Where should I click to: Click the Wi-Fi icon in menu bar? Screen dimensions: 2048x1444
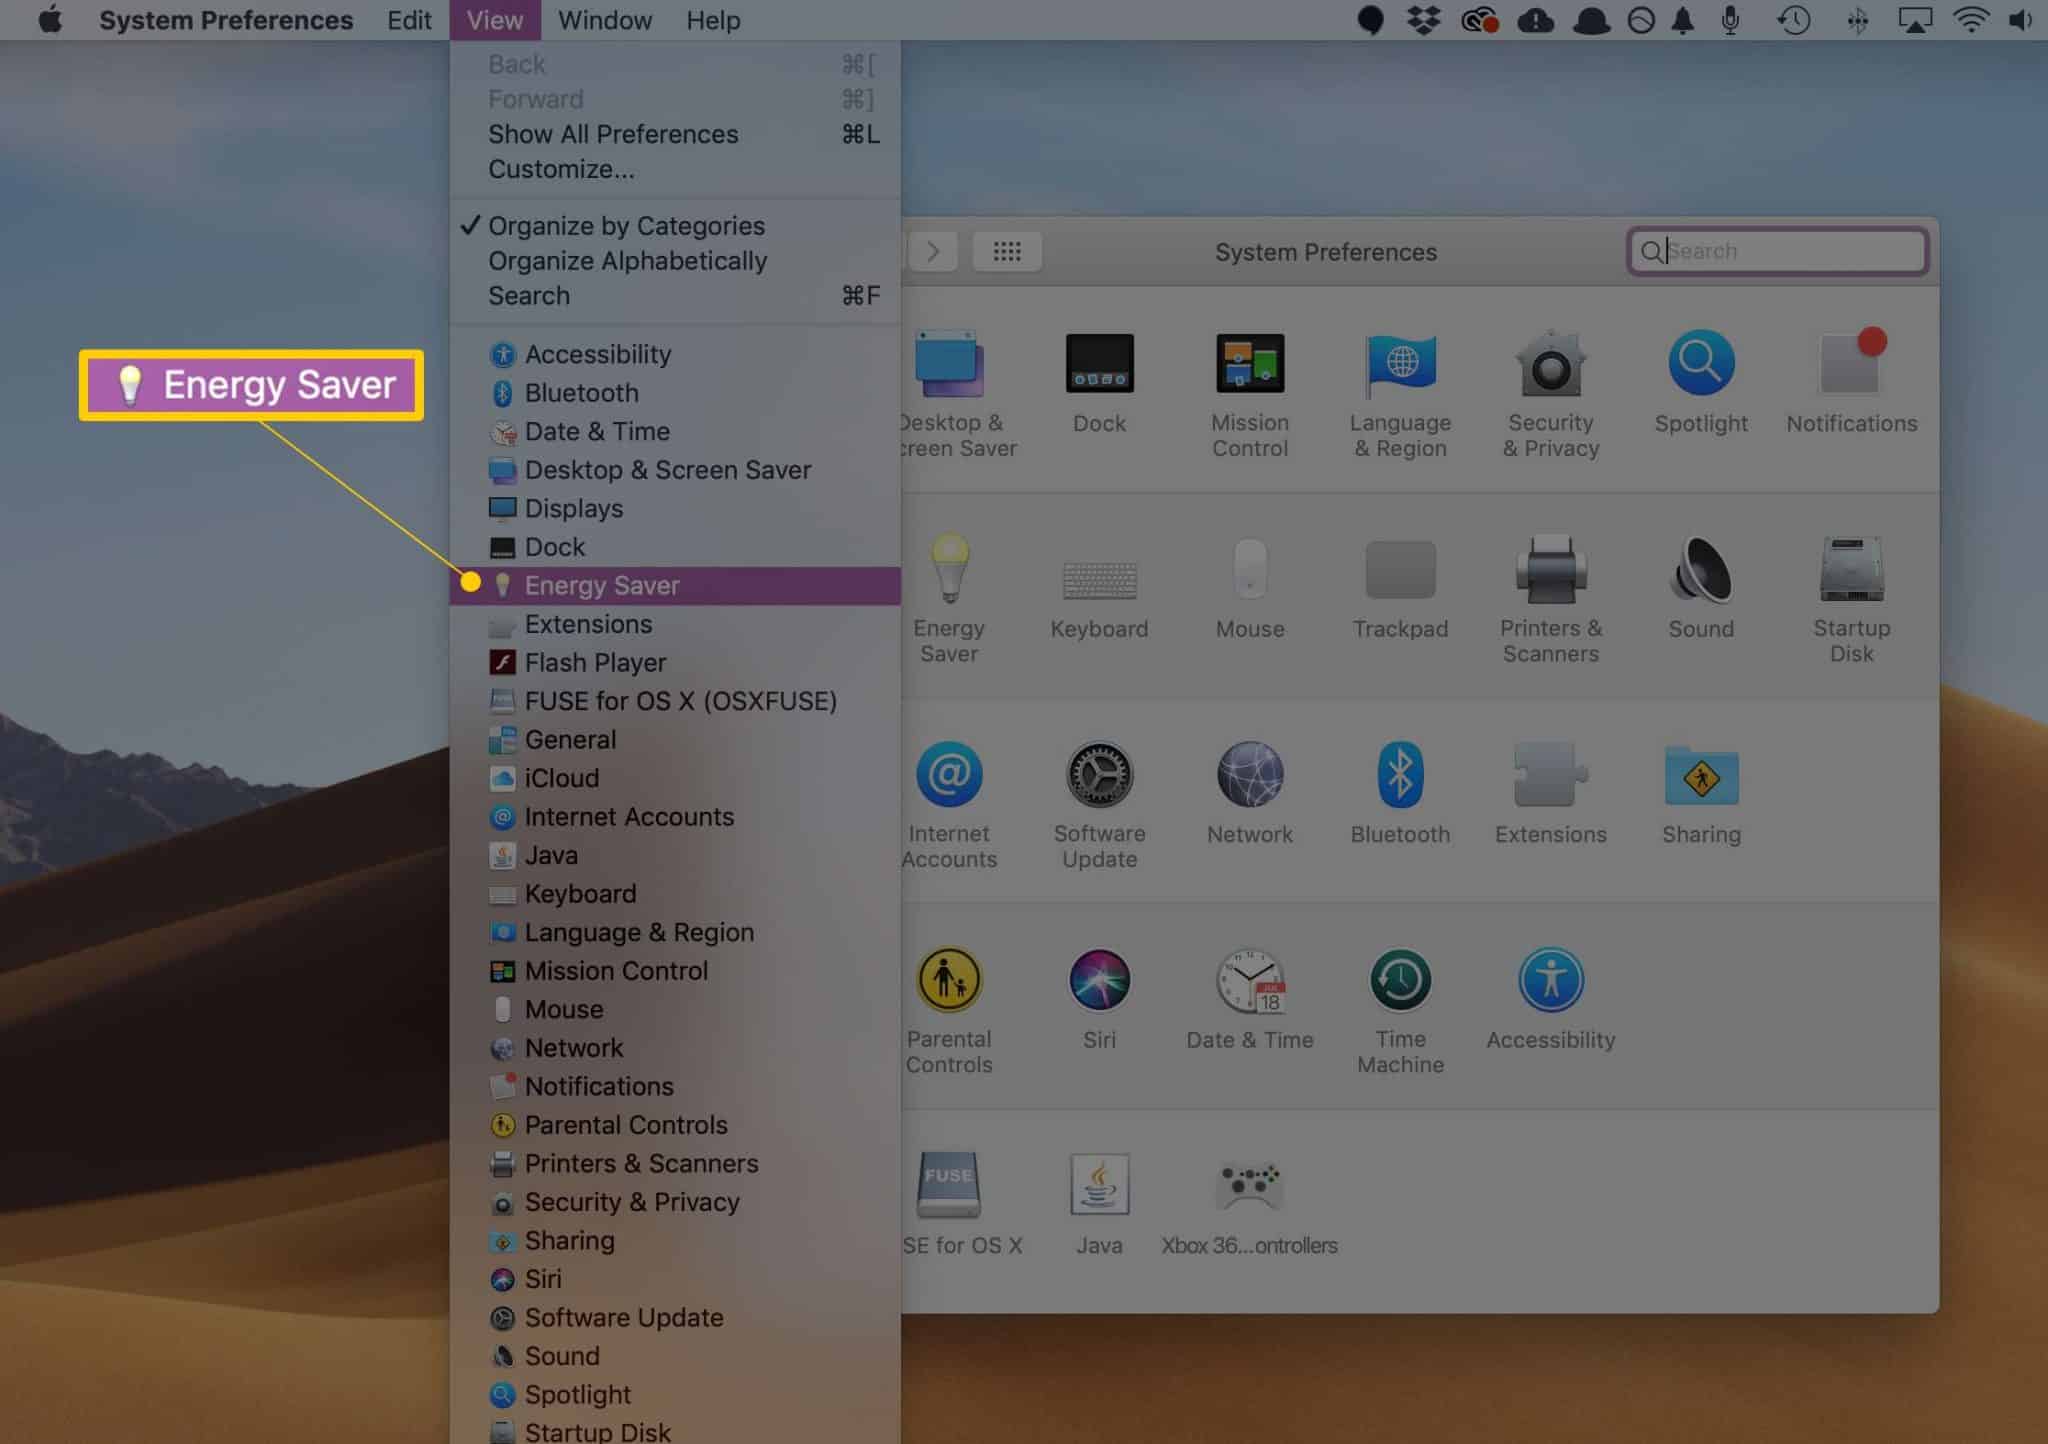click(1970, 20)
